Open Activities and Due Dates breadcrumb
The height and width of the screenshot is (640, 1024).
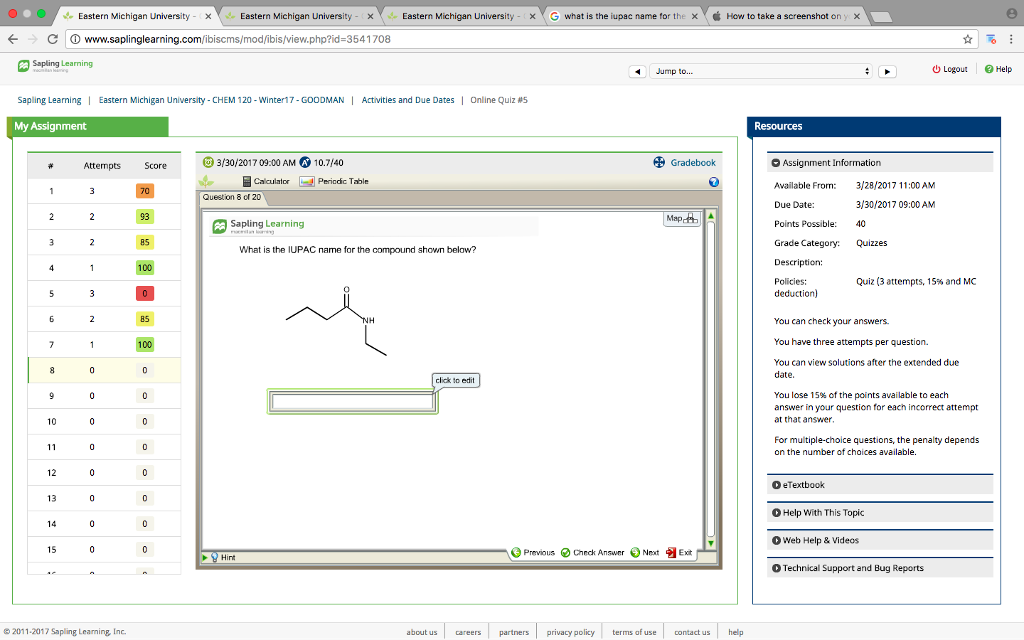408,100
